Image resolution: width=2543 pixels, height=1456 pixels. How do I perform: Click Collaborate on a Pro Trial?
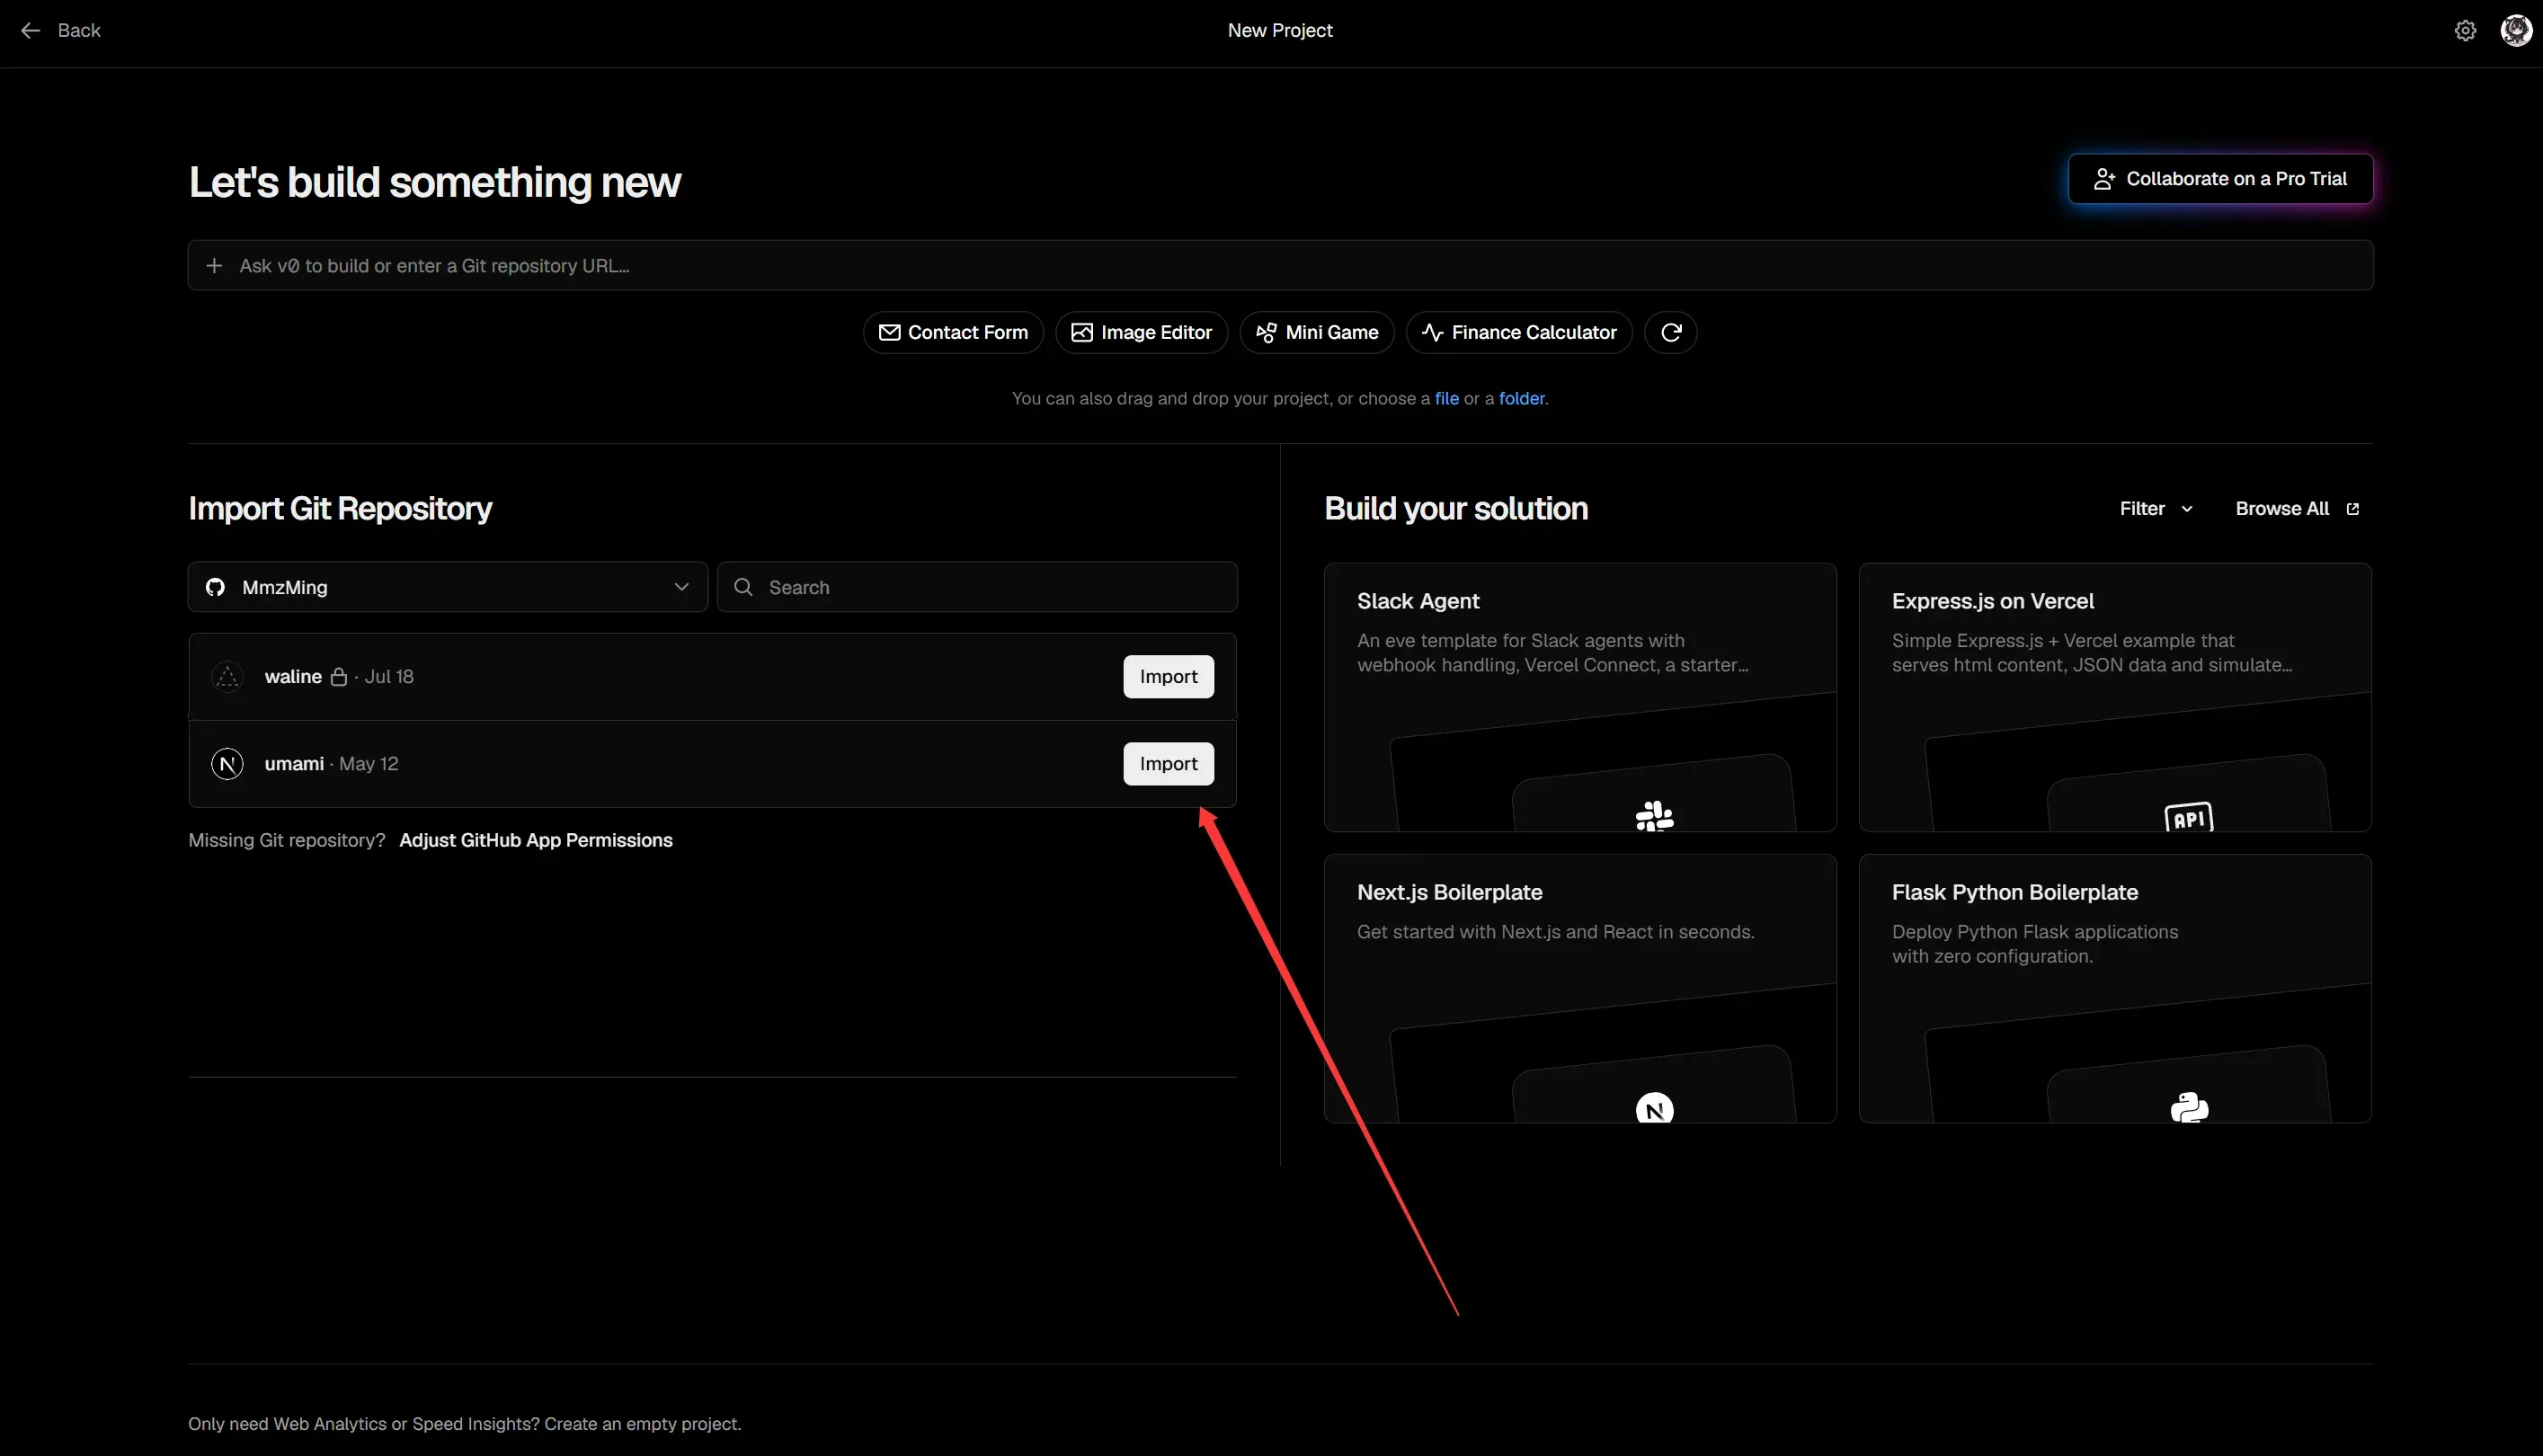(x=2220, y=179)
